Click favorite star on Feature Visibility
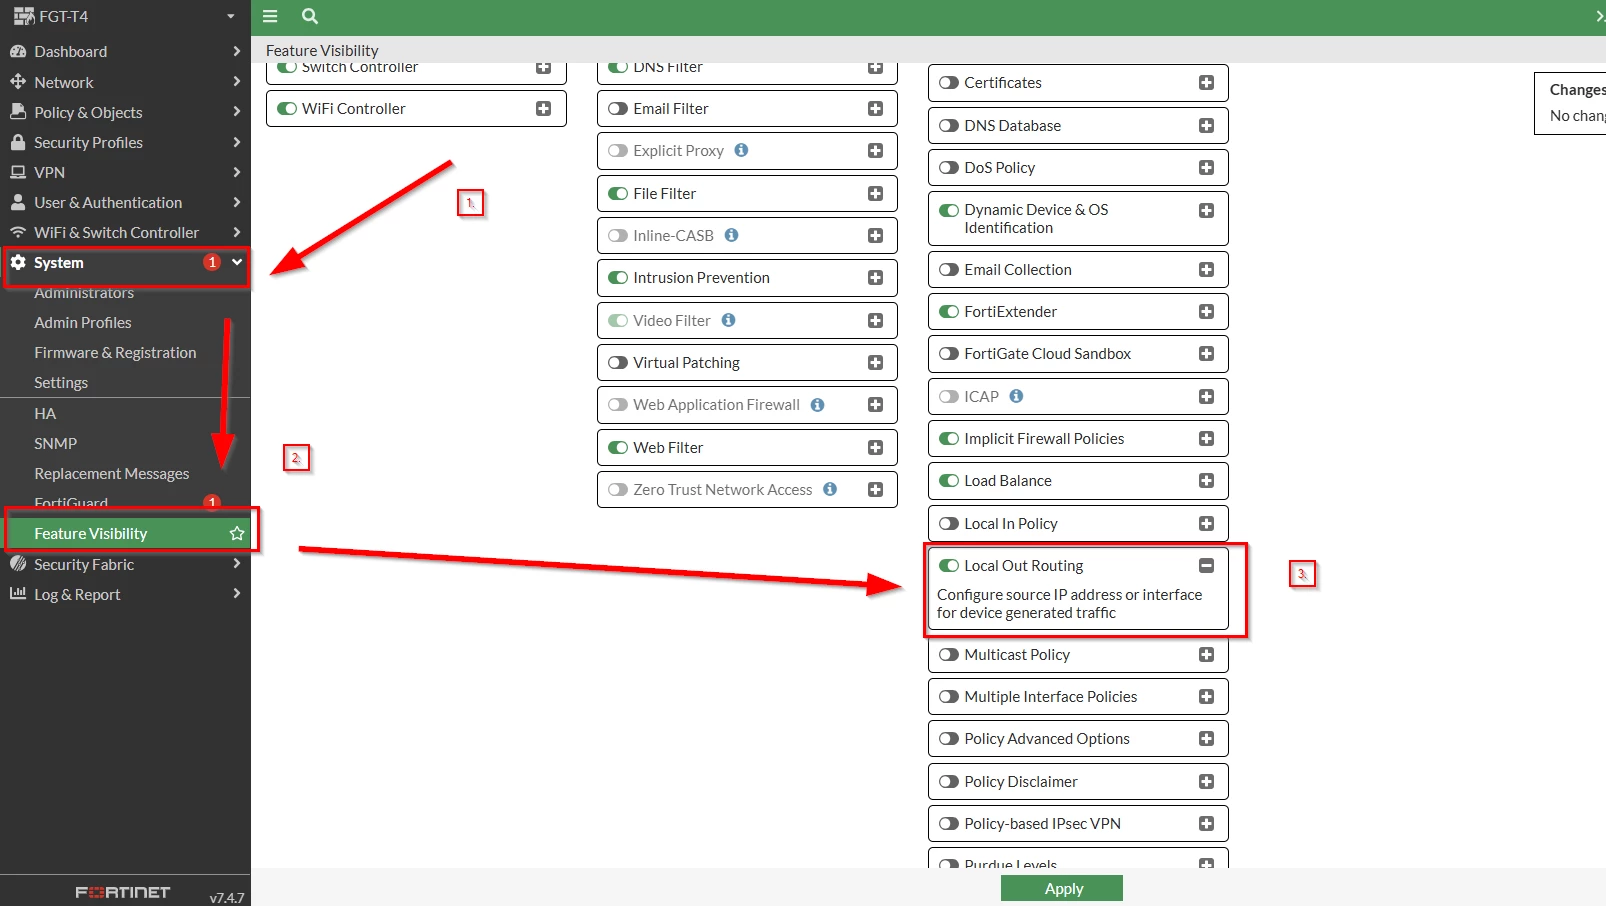 [x=237, y=533]
